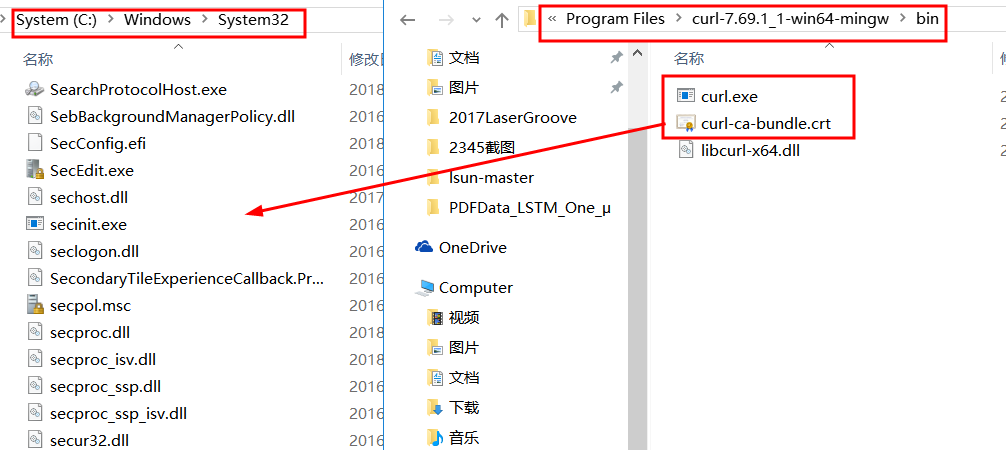Viewport: 1006px width, 450px height.
Task: Click the Computer icon in navigation pane
Action: click(424, 288)
